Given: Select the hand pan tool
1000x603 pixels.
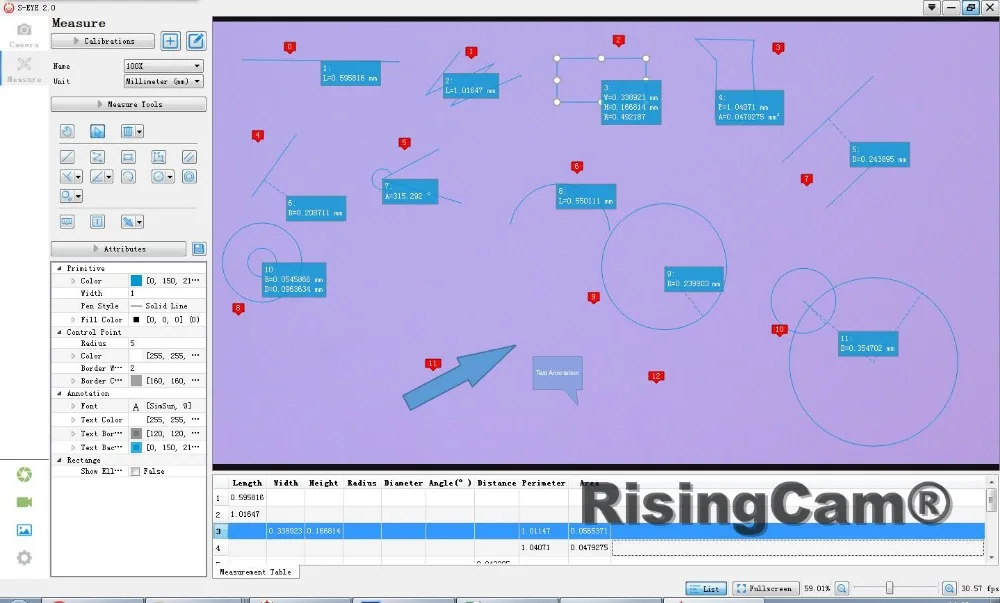Looking at the screenshot, I should 67,131.
